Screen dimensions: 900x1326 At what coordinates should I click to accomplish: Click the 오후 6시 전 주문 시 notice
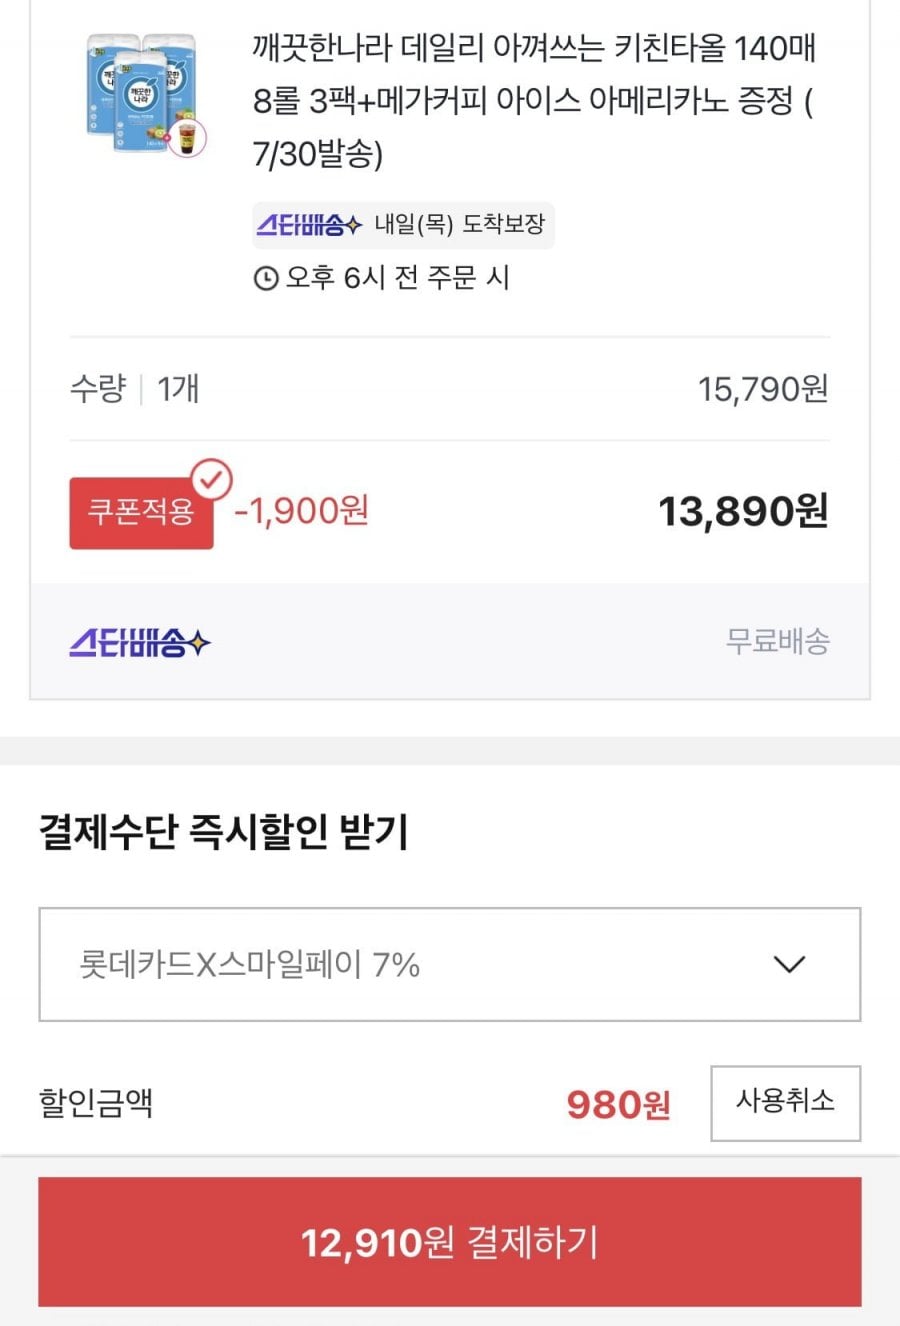tap(381, 278)
